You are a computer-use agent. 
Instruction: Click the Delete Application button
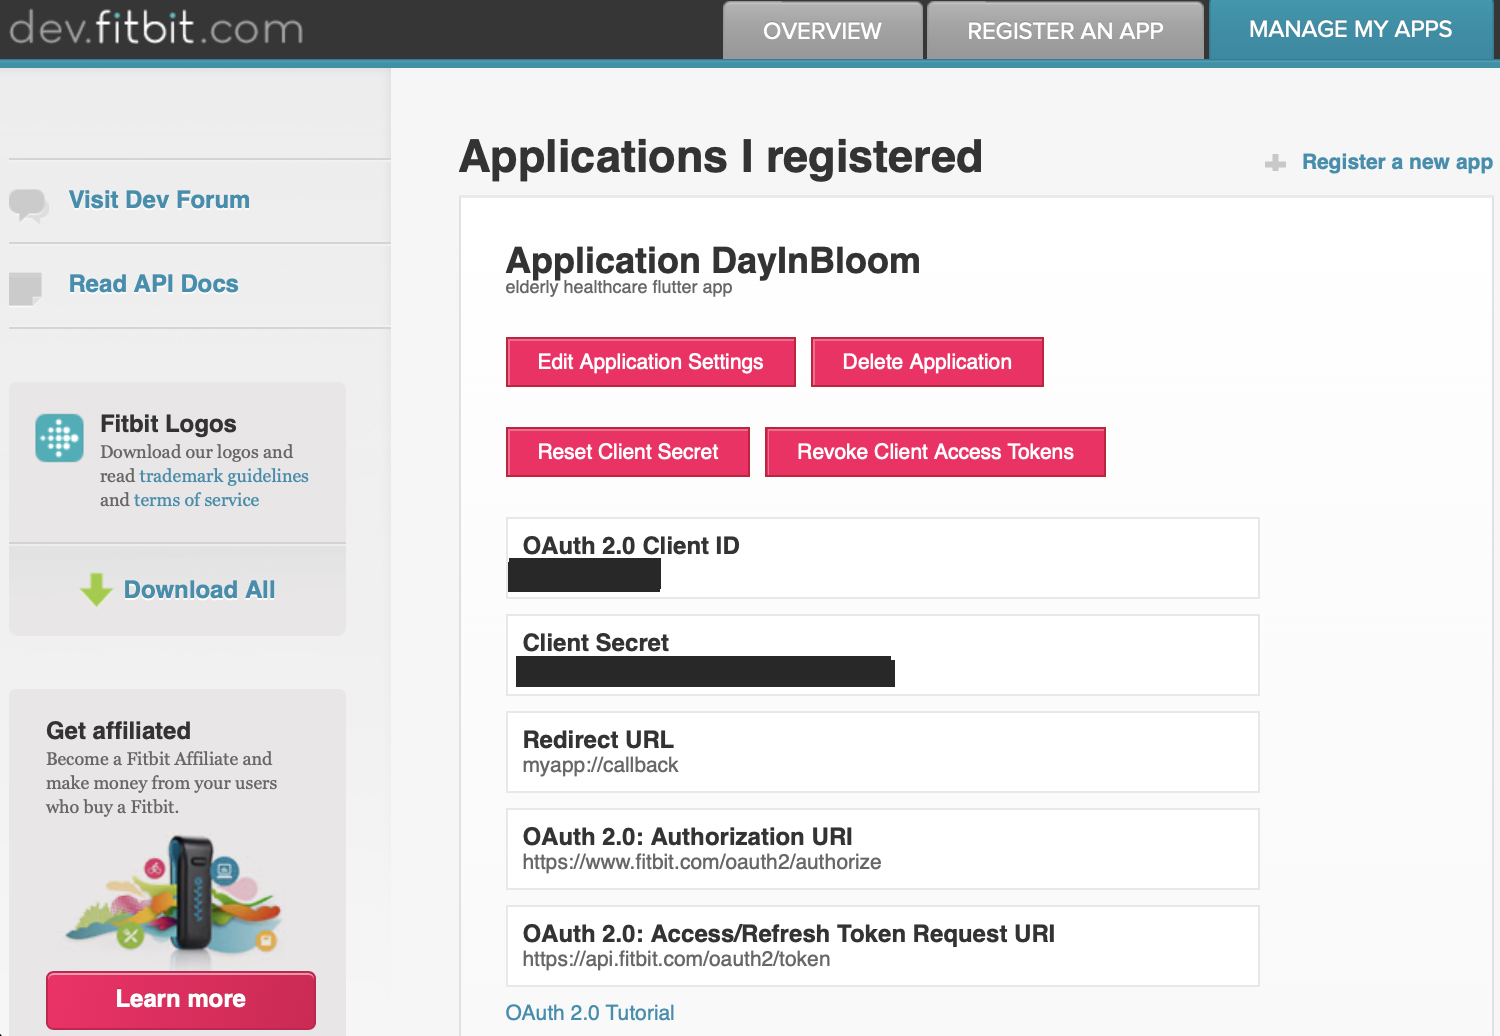(927, 362)
